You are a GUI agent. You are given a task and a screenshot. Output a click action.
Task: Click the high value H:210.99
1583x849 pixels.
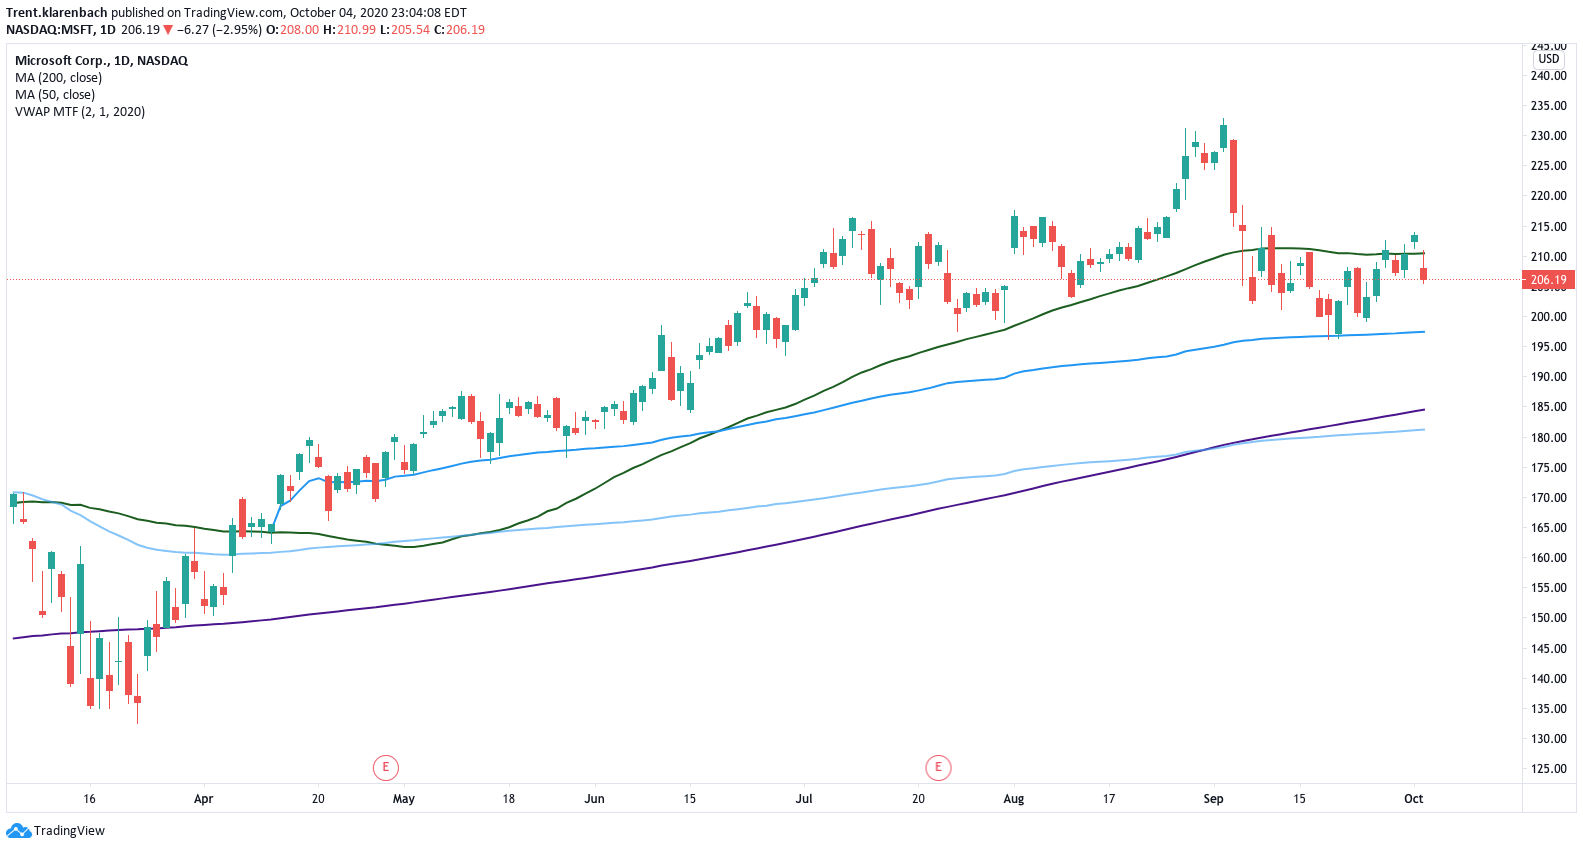[x=349, y=30]
